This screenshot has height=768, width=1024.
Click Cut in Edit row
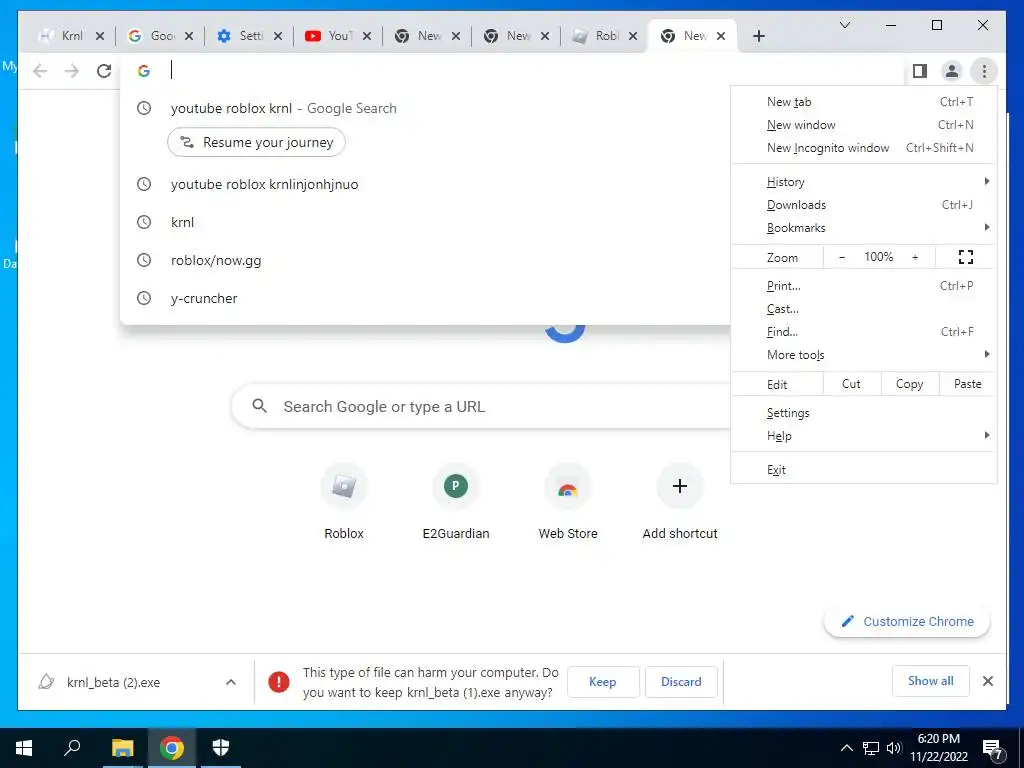pos(852,384)
